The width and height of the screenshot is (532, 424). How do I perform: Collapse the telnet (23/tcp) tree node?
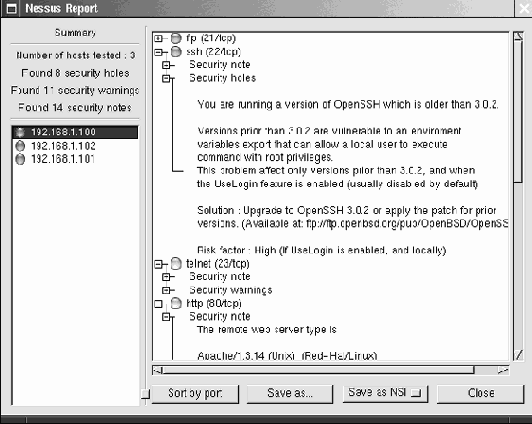tap(158, 264)
